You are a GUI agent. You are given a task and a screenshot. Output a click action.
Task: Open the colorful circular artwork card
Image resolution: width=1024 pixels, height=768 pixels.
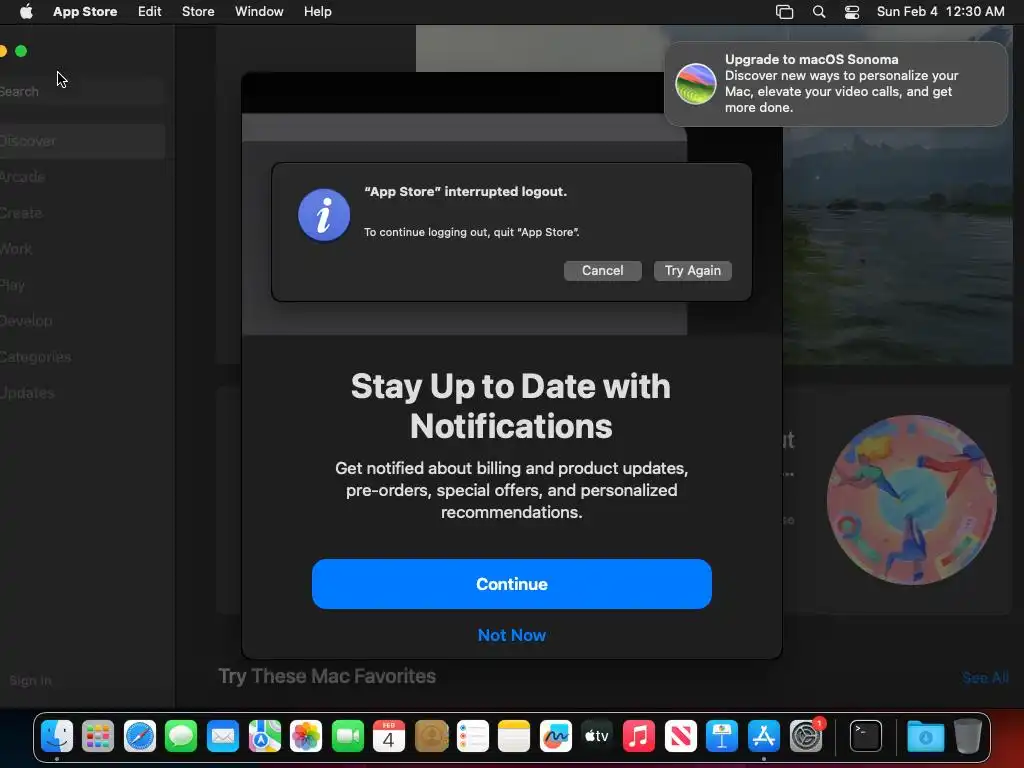pyautogui.click(x=911, y=500)
